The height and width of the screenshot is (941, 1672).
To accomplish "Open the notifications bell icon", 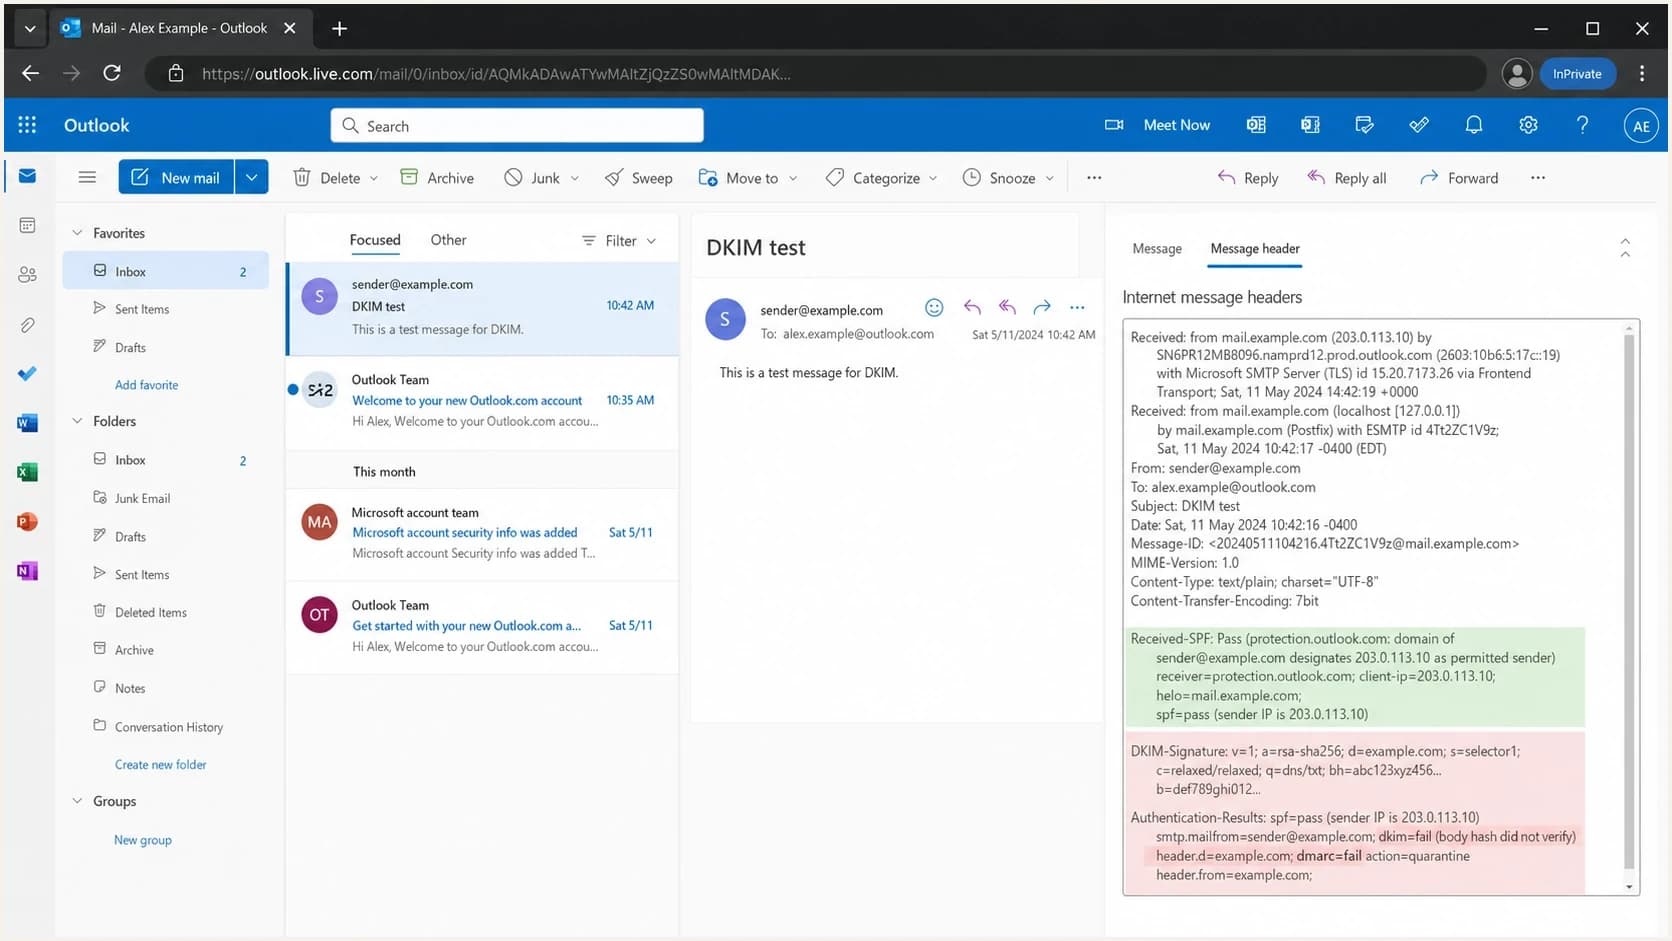I will click(x=1474, y=125).
